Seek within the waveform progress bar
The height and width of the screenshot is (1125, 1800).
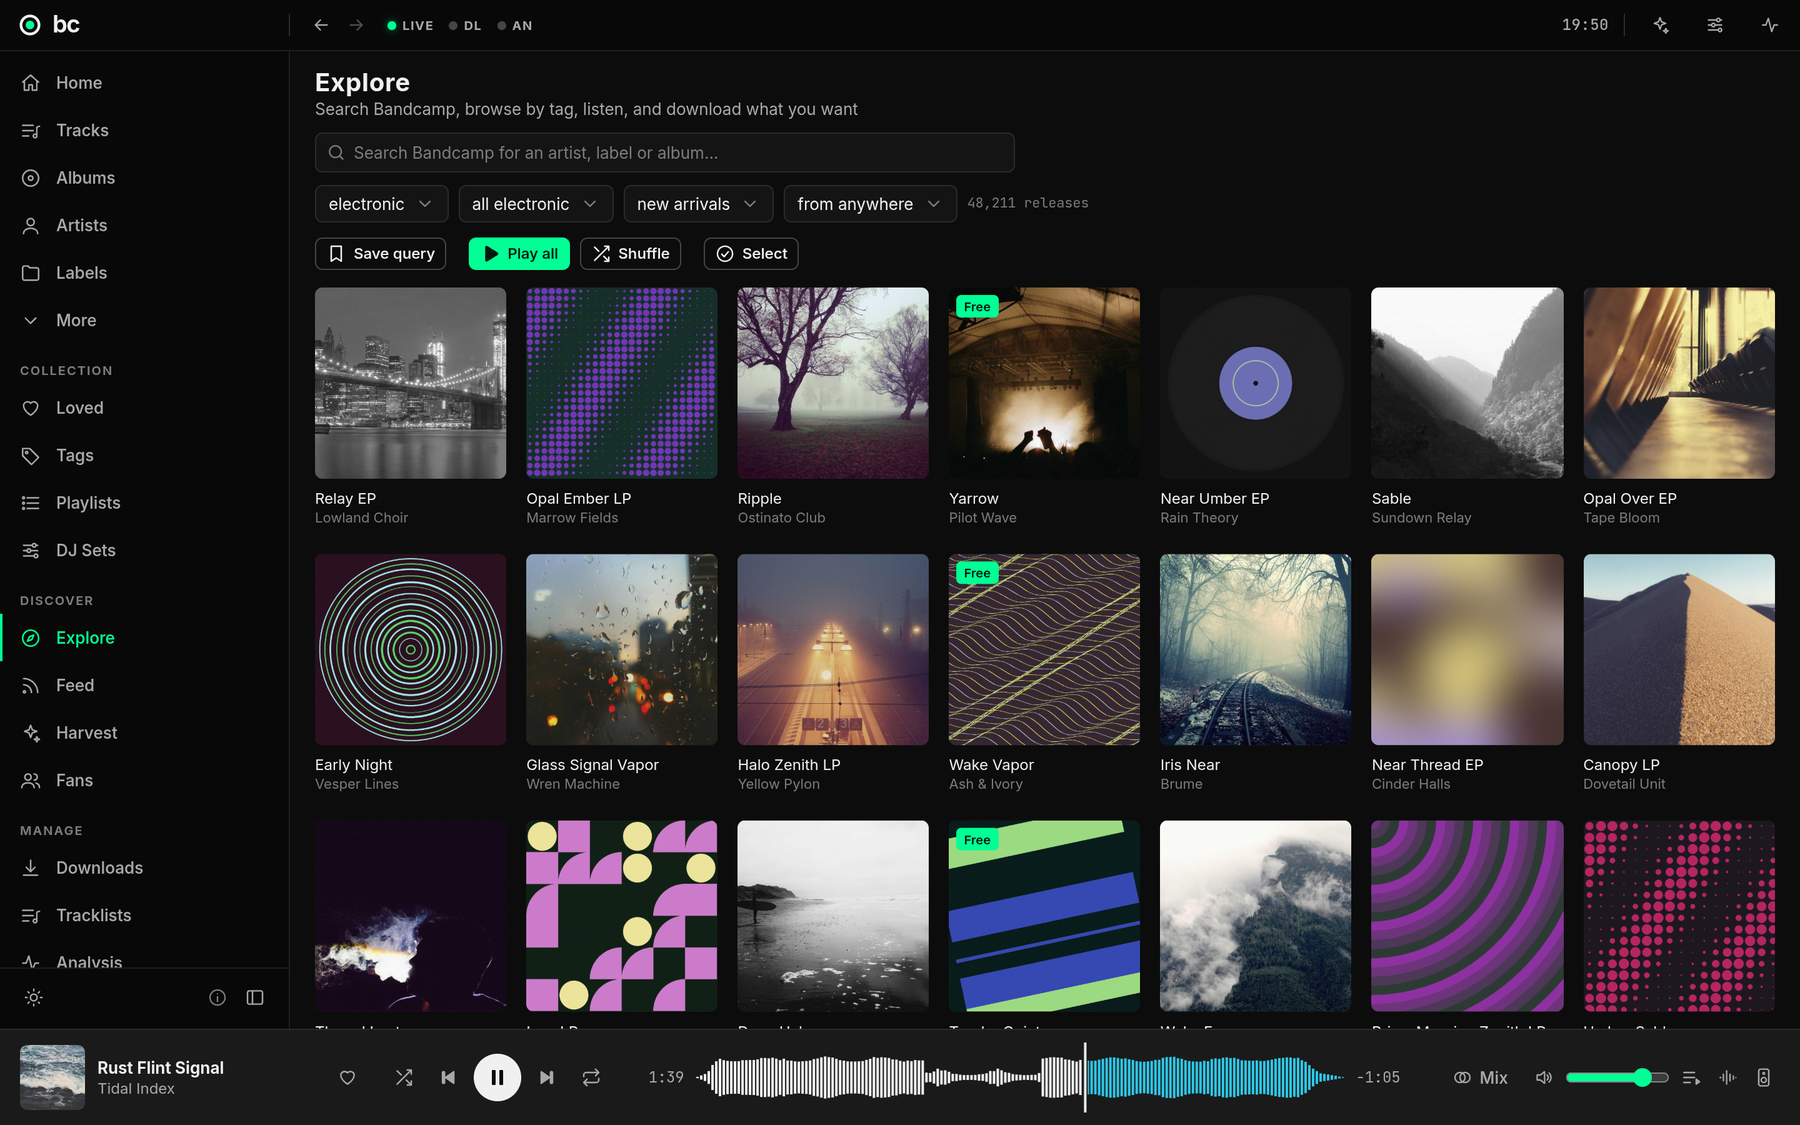tap(1019, 1077)
